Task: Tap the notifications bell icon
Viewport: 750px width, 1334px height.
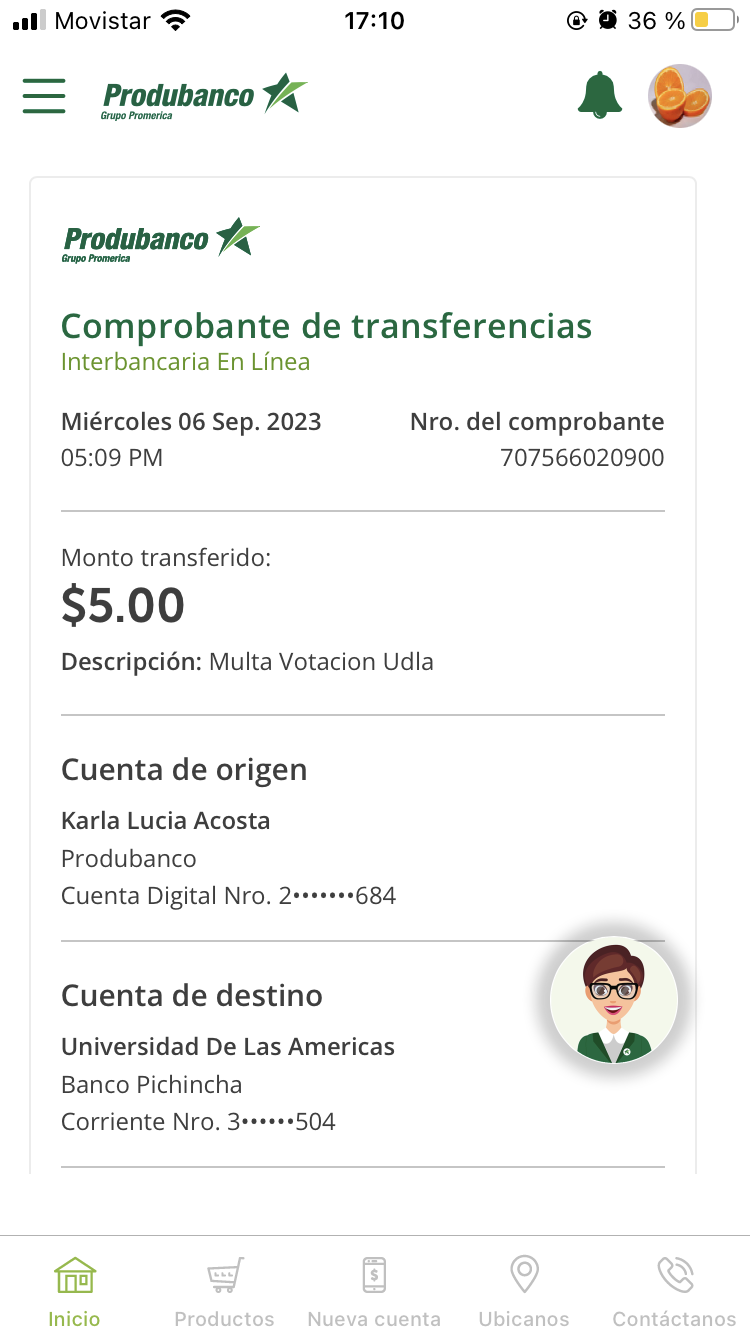Action: click(599, 96)
